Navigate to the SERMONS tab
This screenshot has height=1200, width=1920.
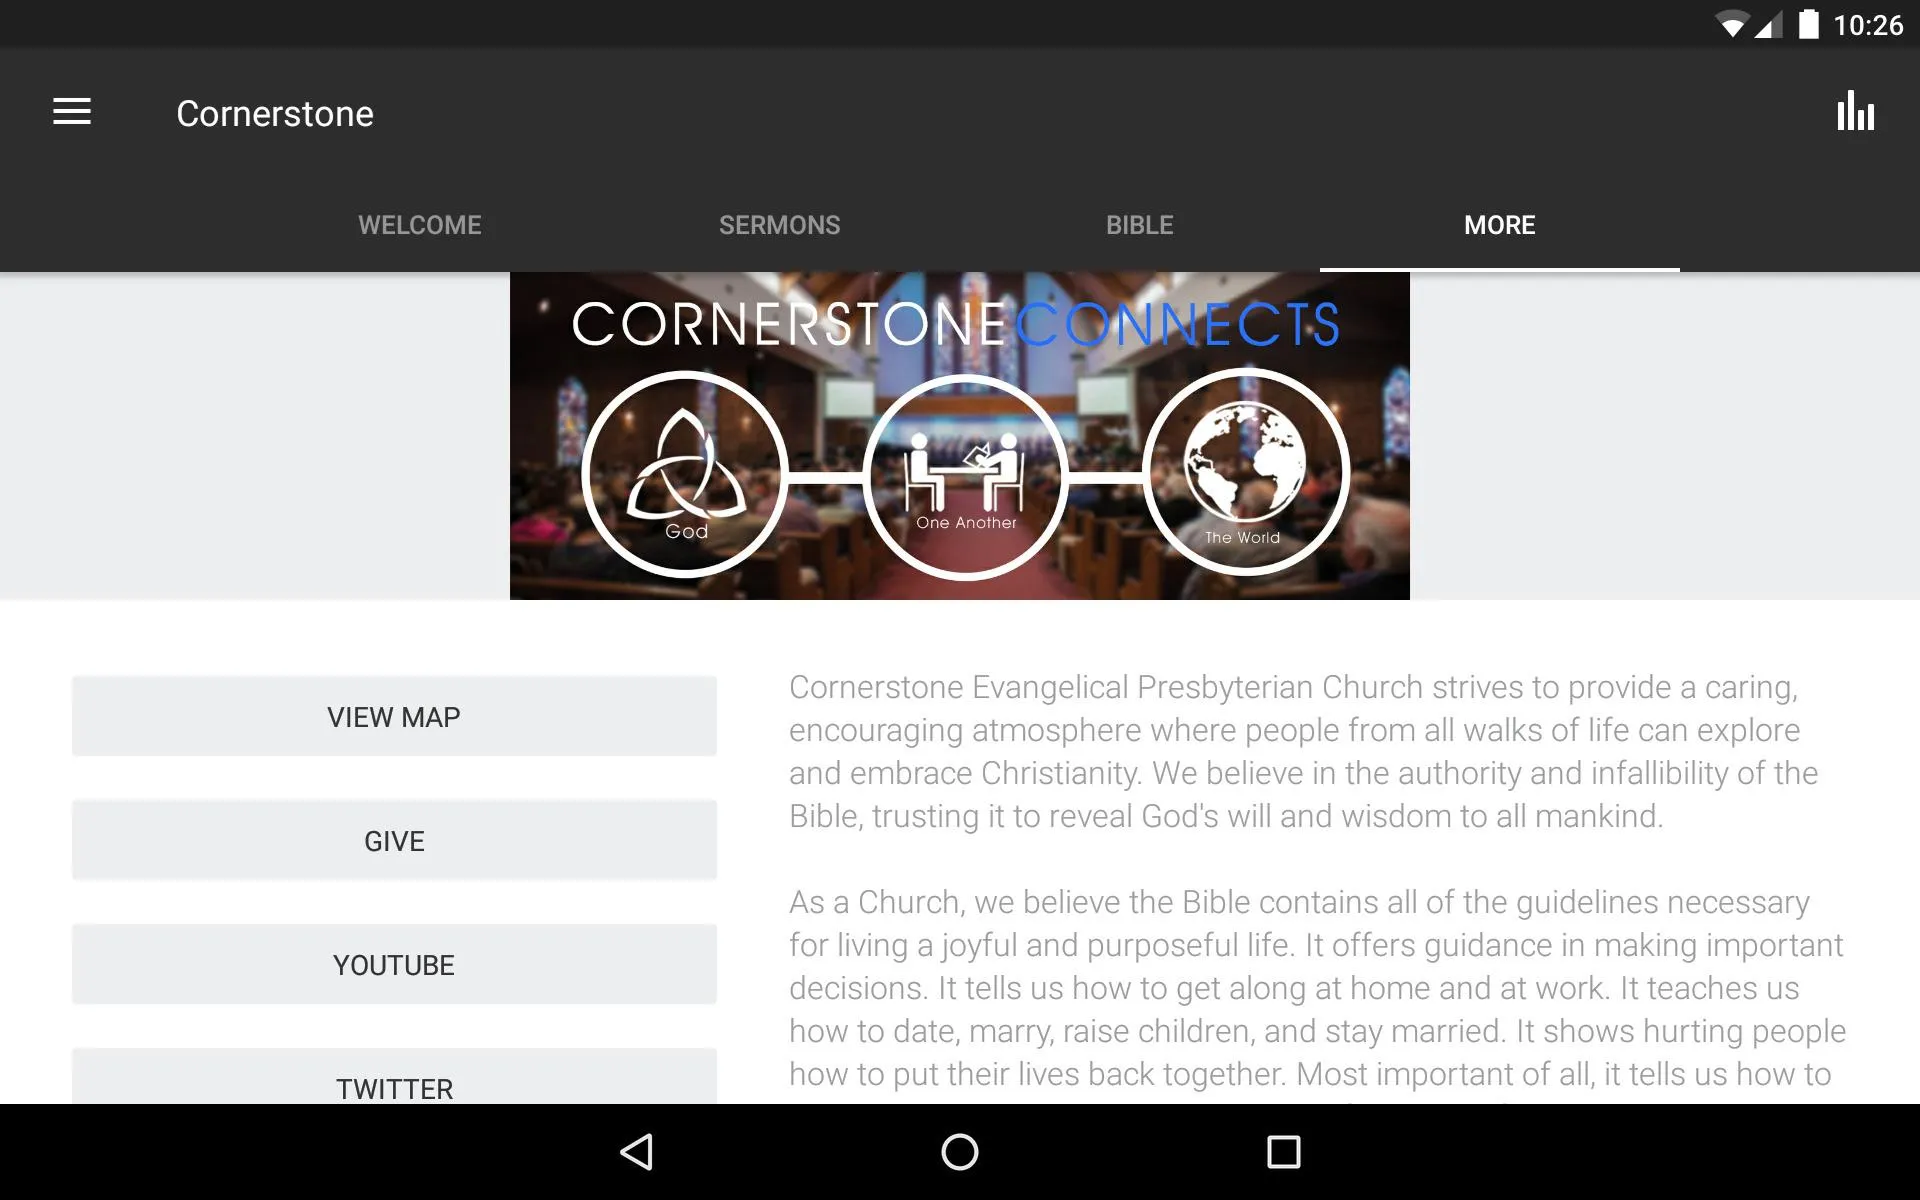(x=780, y=224)
